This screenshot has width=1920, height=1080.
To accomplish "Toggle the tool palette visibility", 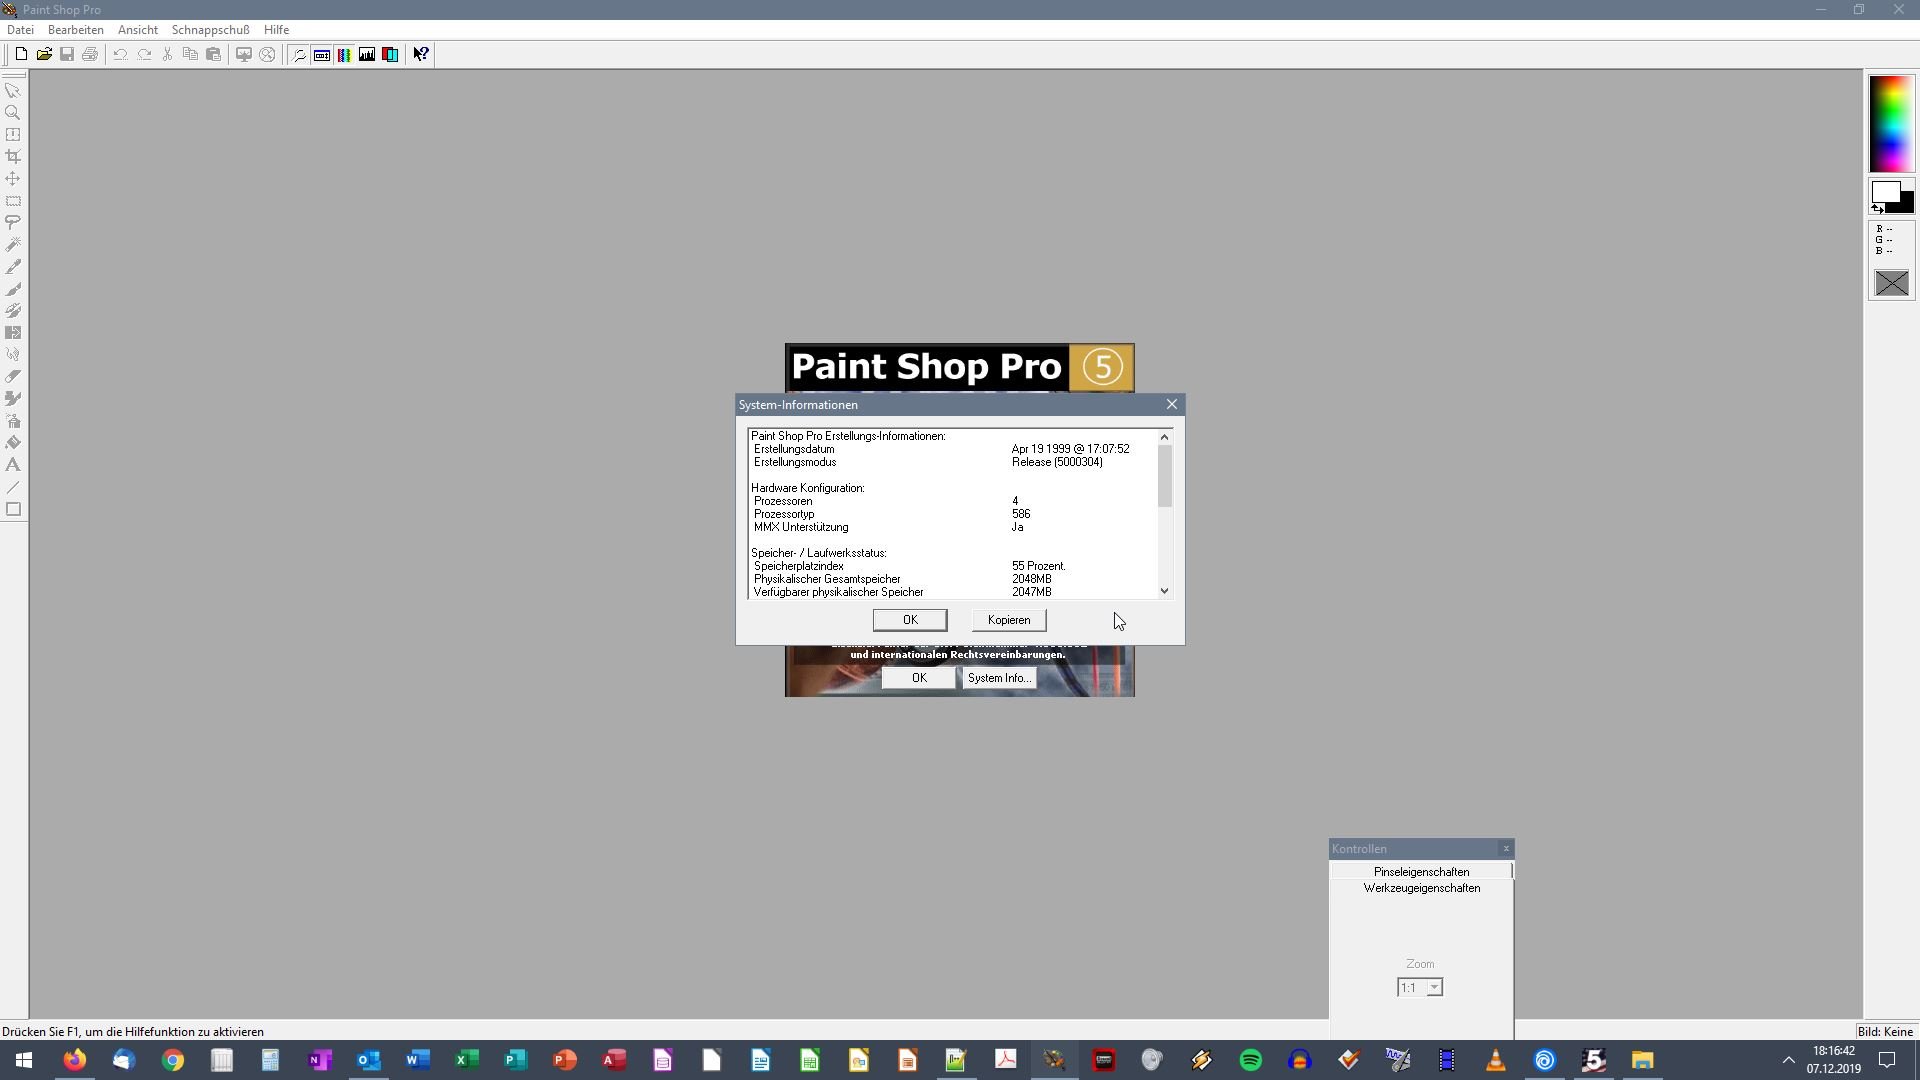I will click(x=298, y=55).
